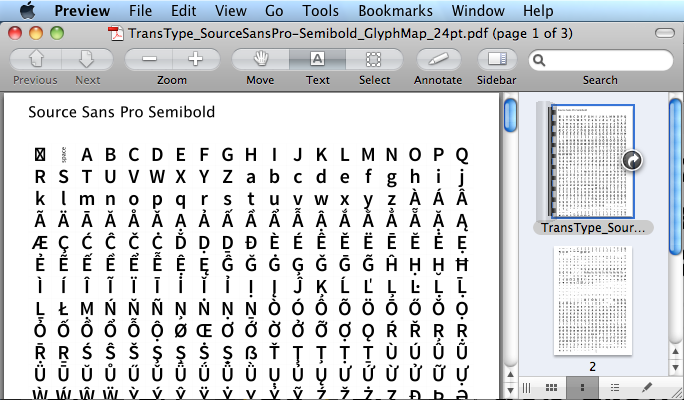The height and width of the screenshot is (400, 684).
Task: Open the Help menu
Action: pyautogui.click(x=538, y=10)
